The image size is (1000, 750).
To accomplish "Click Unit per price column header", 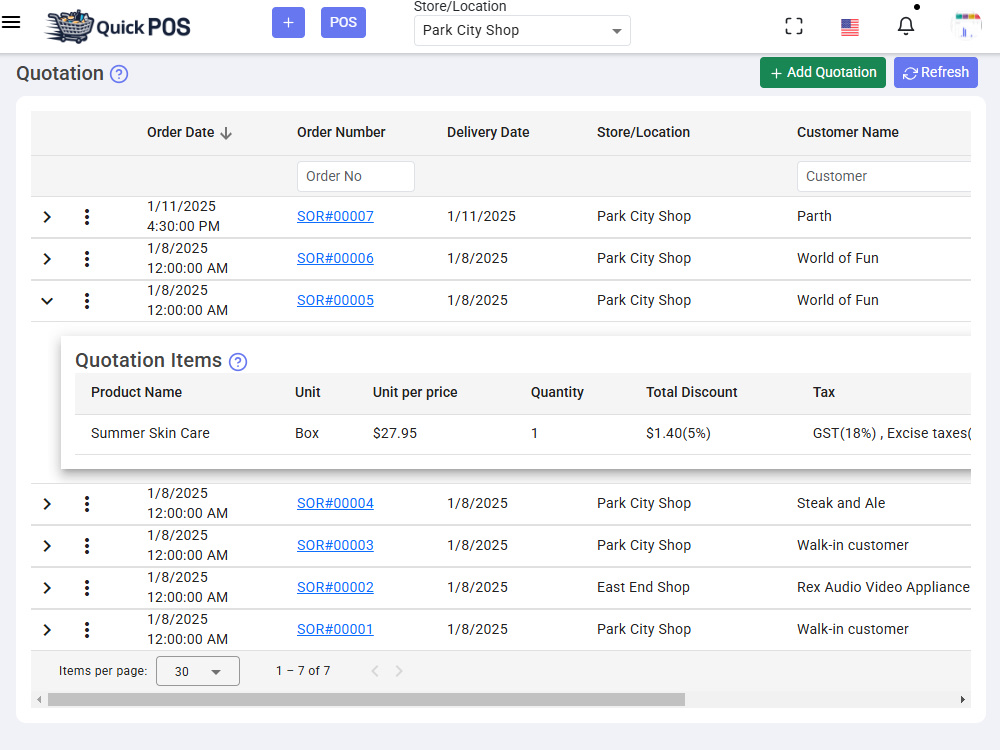I will tap(415, 392).
